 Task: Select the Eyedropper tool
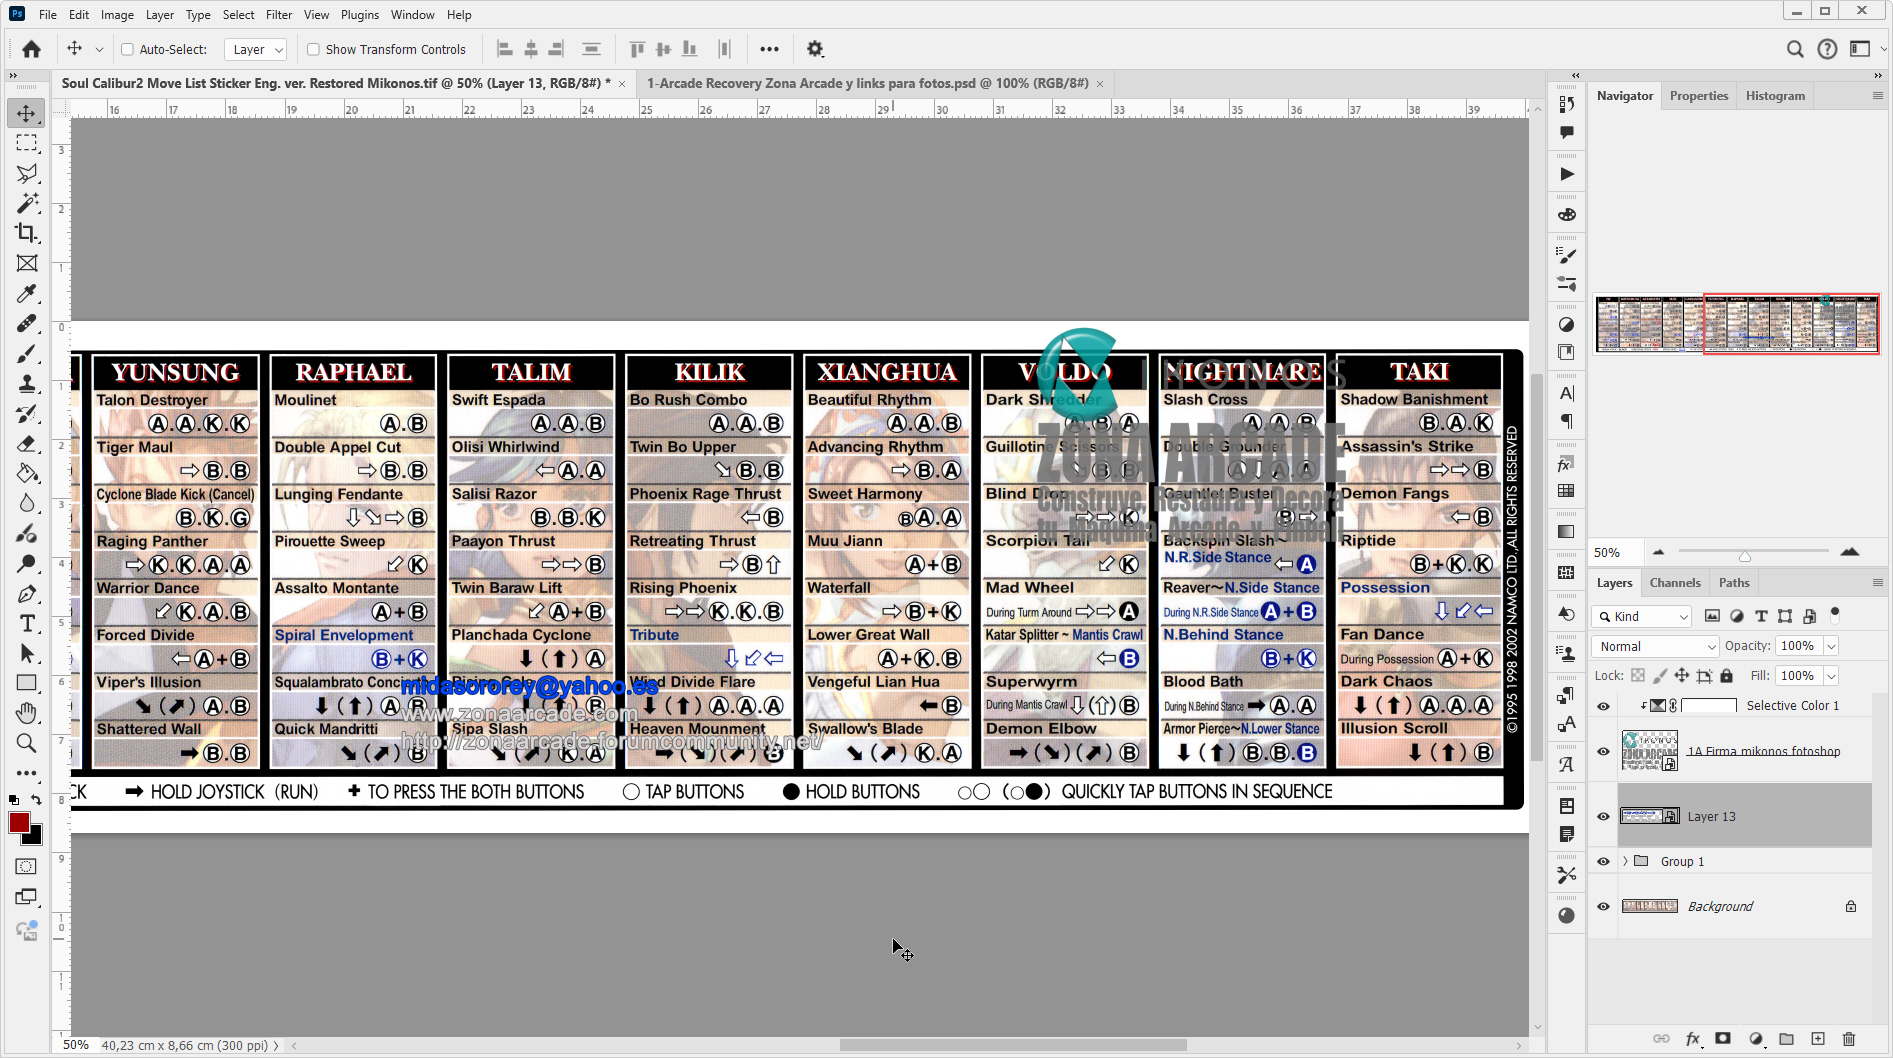(27, 293)
